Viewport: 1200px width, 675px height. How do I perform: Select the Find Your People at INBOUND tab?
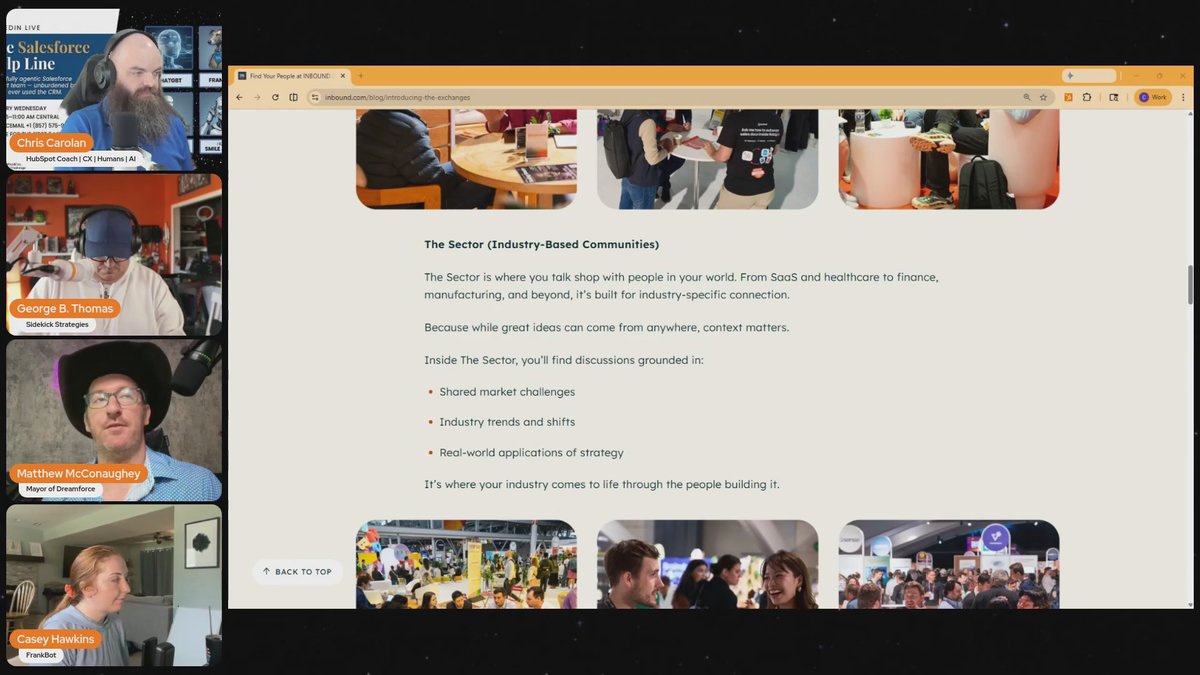pyautogui.click(x=290, y=76)
